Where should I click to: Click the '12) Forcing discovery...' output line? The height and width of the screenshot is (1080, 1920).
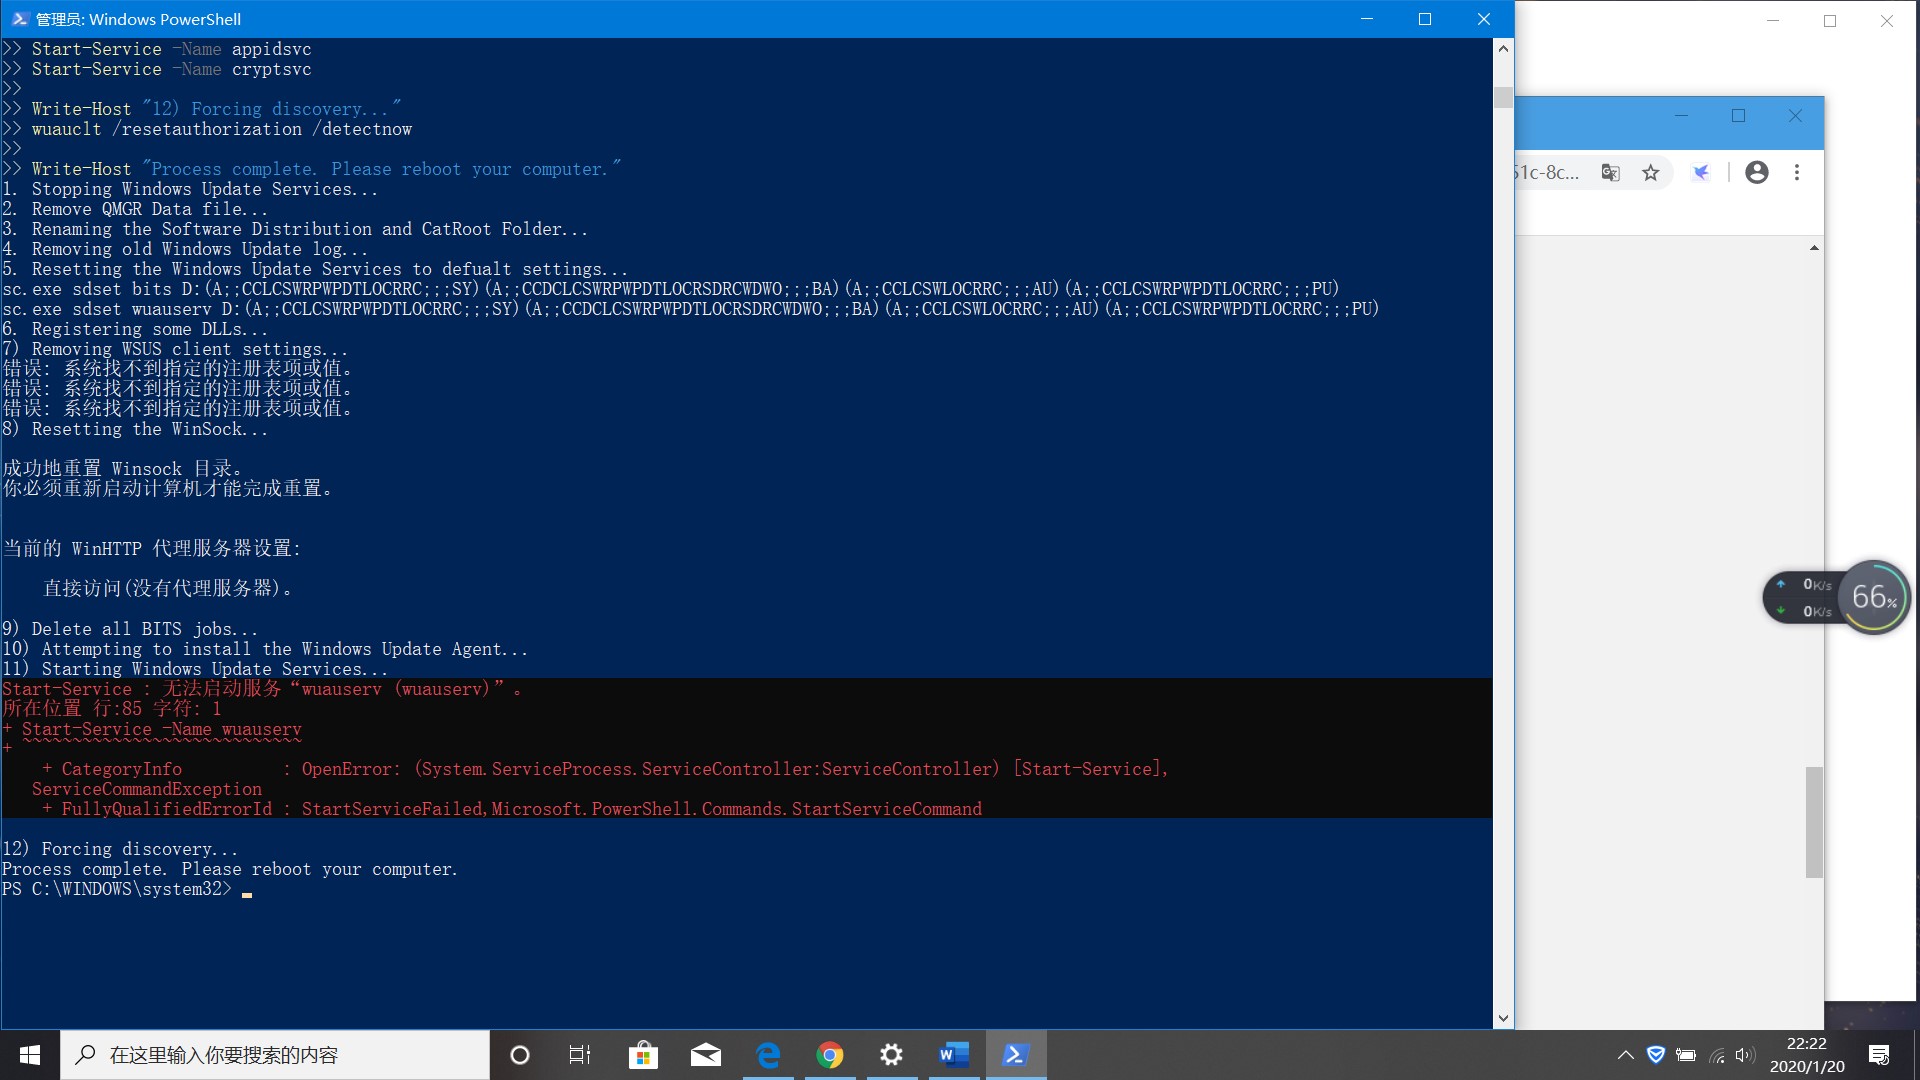tap(120, 849)
